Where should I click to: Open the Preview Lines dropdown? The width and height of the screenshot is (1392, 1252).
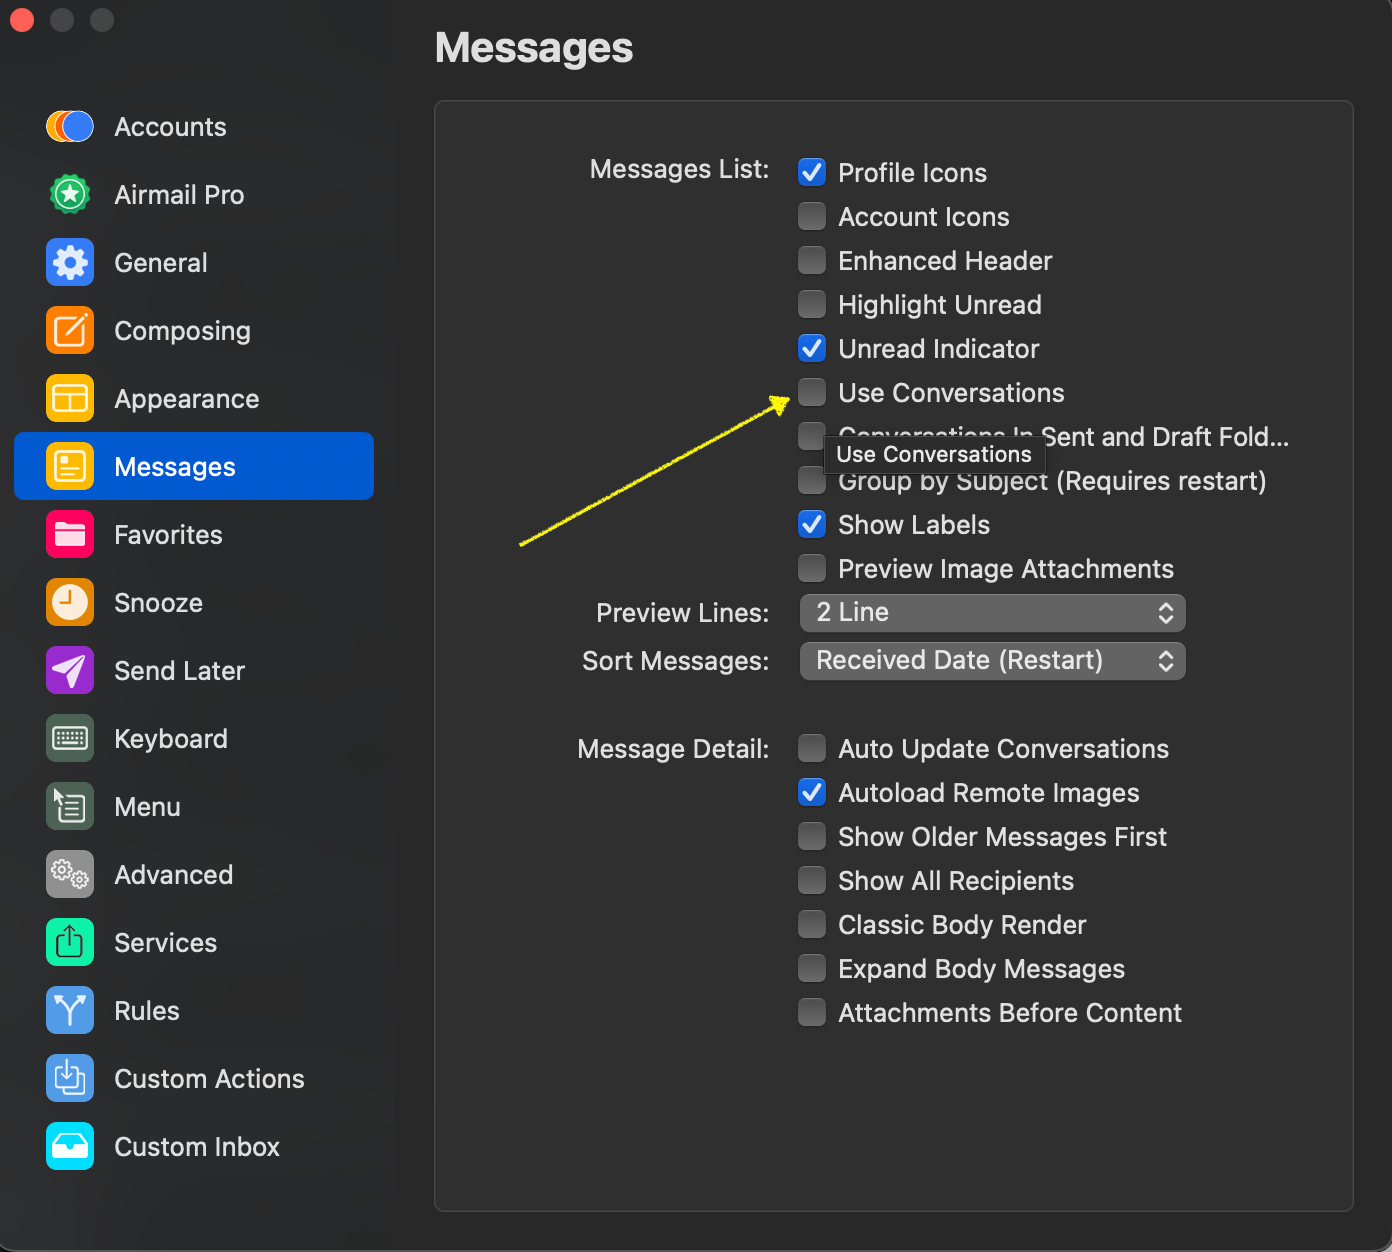tap(992, 613)
